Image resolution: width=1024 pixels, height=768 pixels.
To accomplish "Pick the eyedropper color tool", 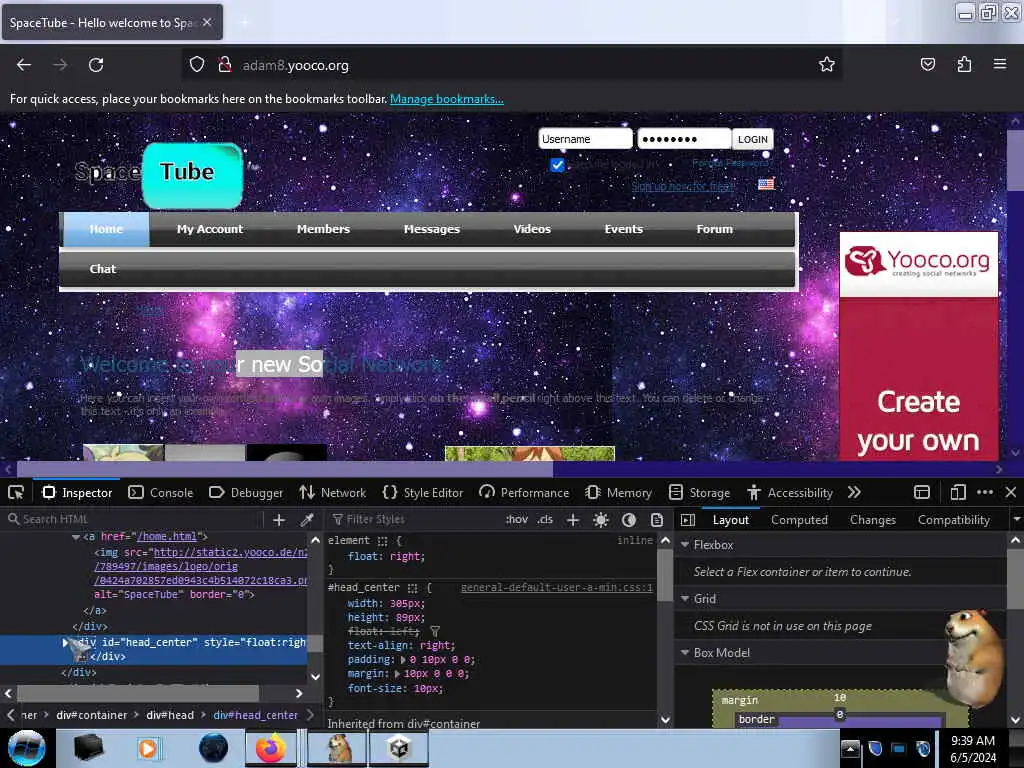I will tap(307, 520).
